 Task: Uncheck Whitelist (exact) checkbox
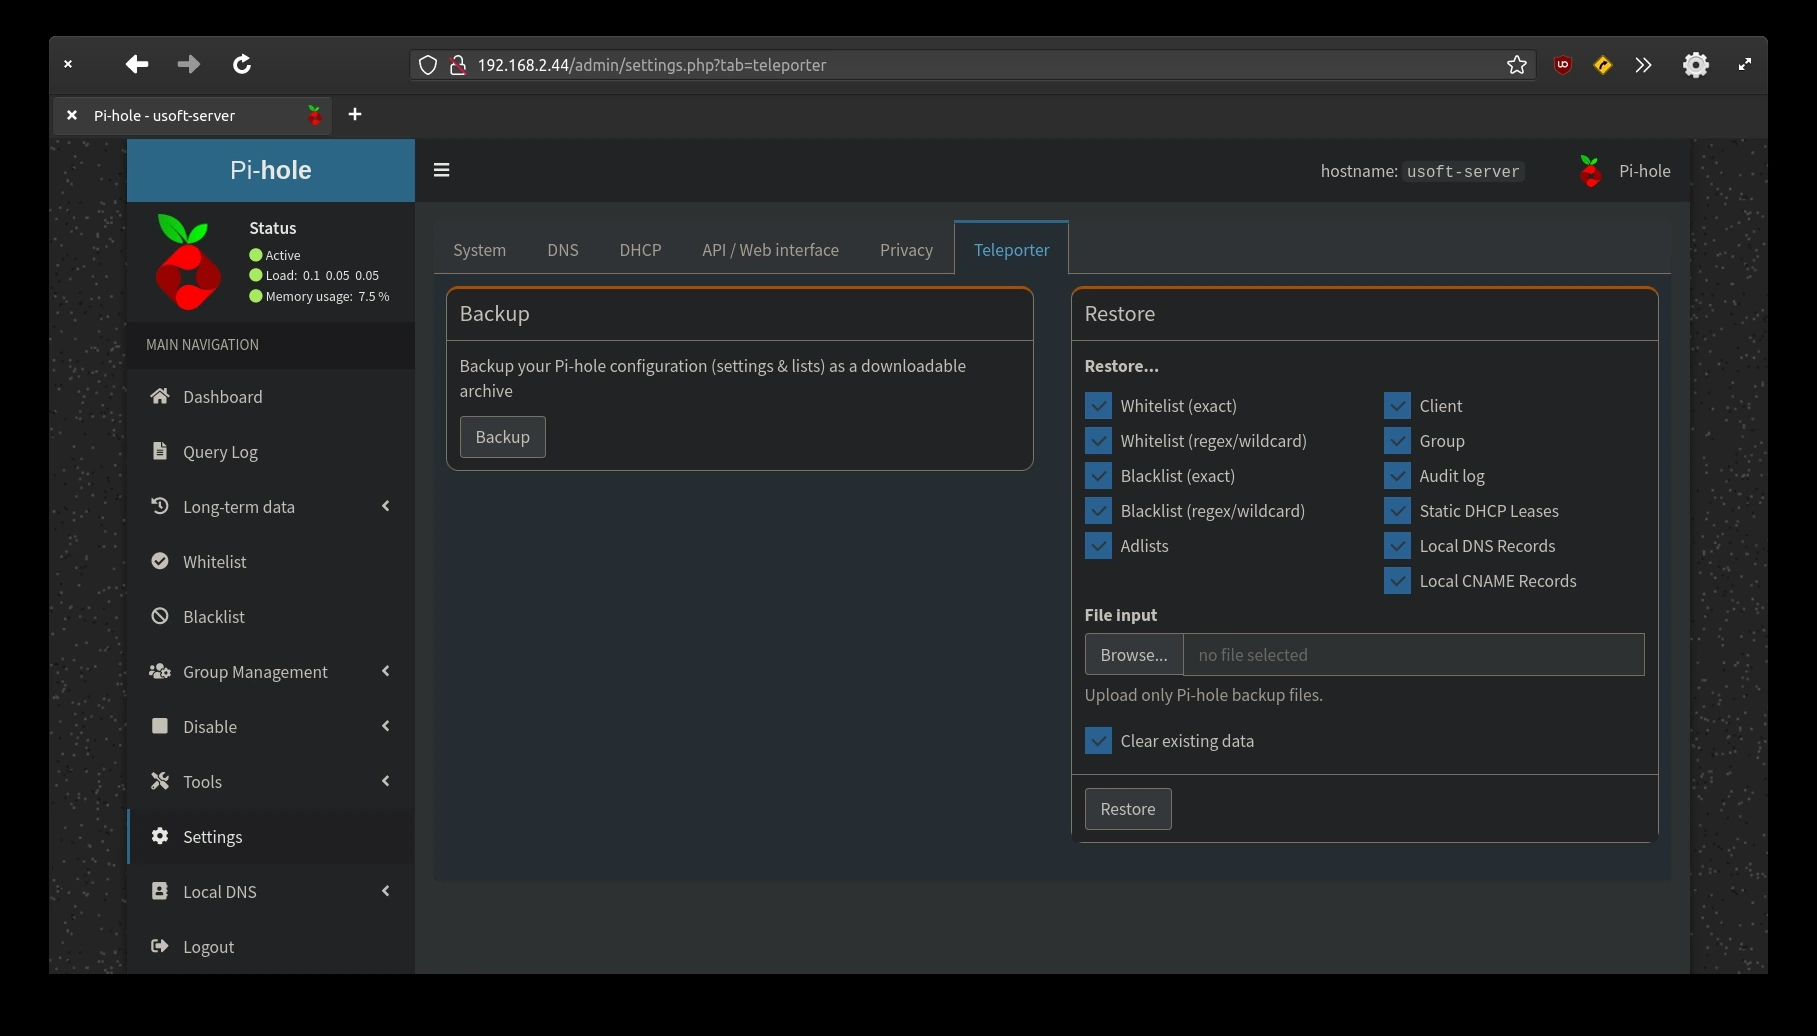pyautogui.click(x=1098, y=406)
